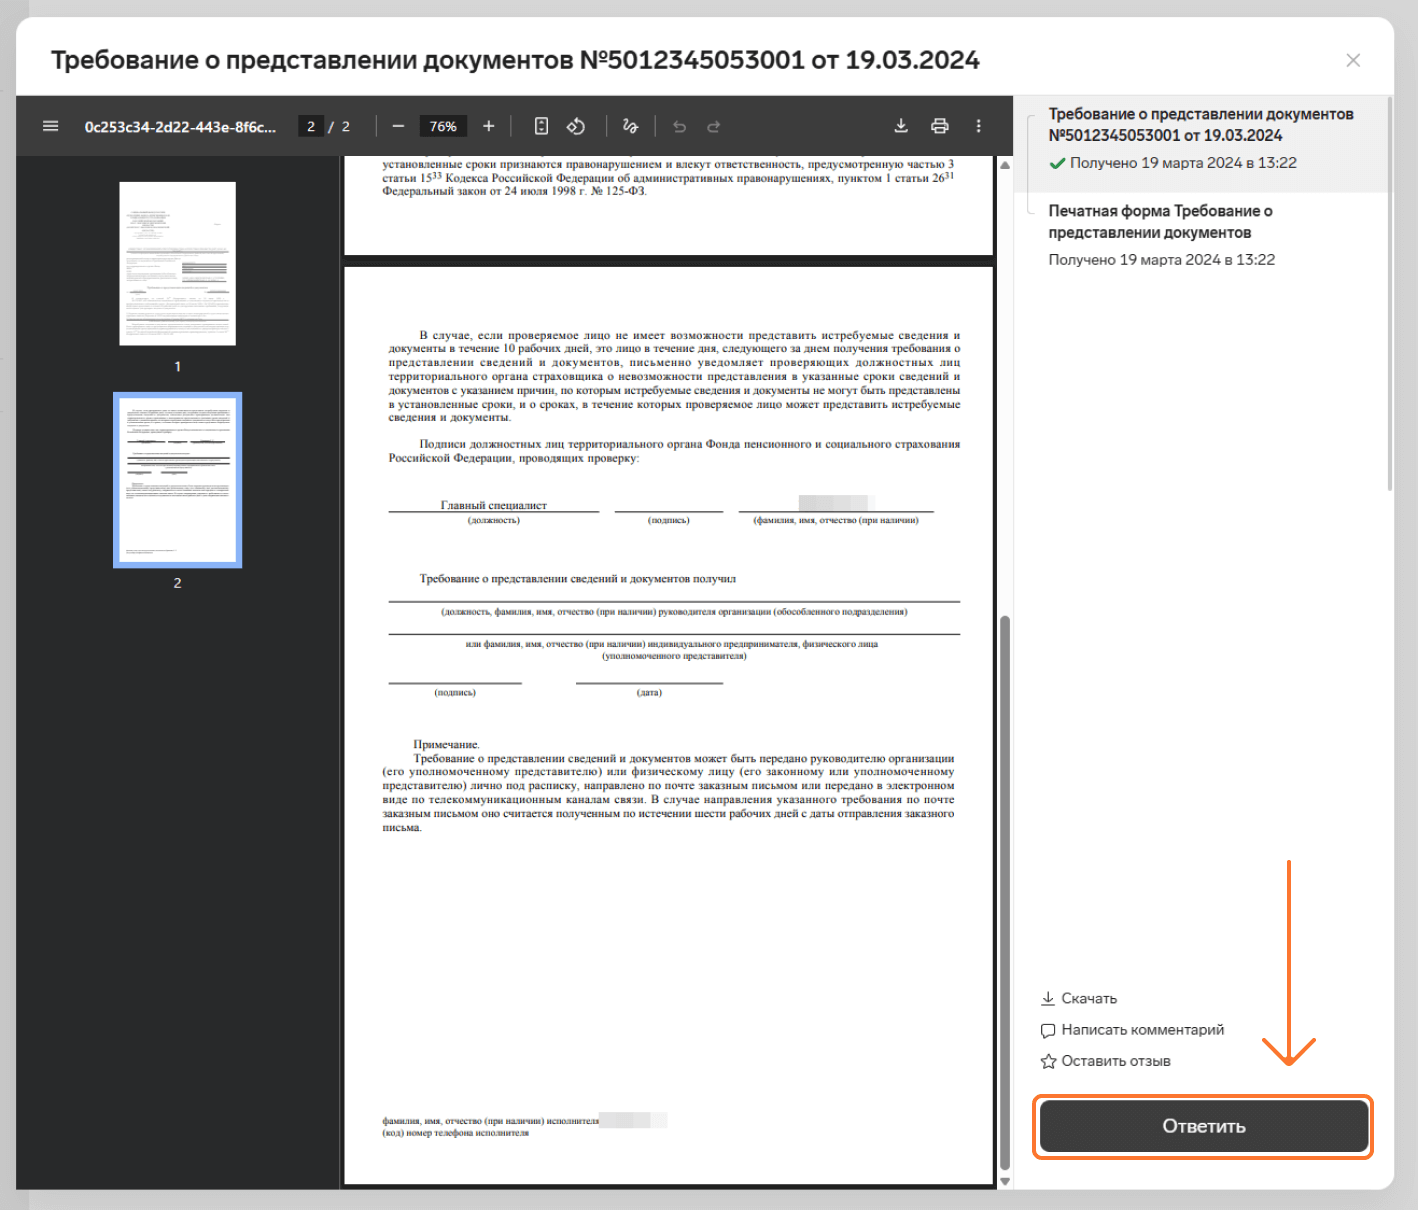Click the fit to page icon
The height and width of the screenshot is (1210, 1418).
541,126
